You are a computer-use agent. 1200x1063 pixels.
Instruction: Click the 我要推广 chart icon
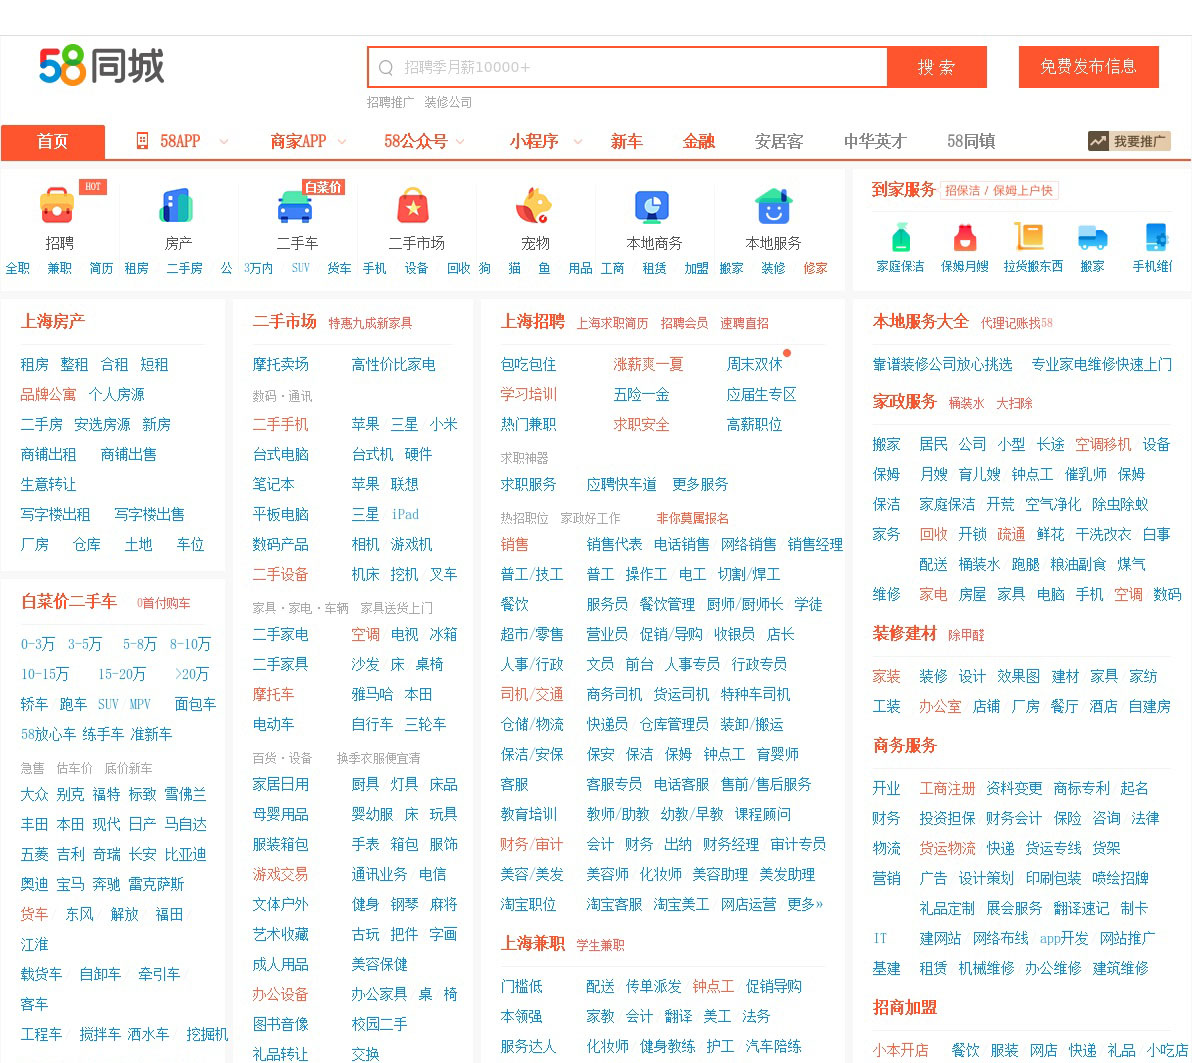tap(1099, 141)
